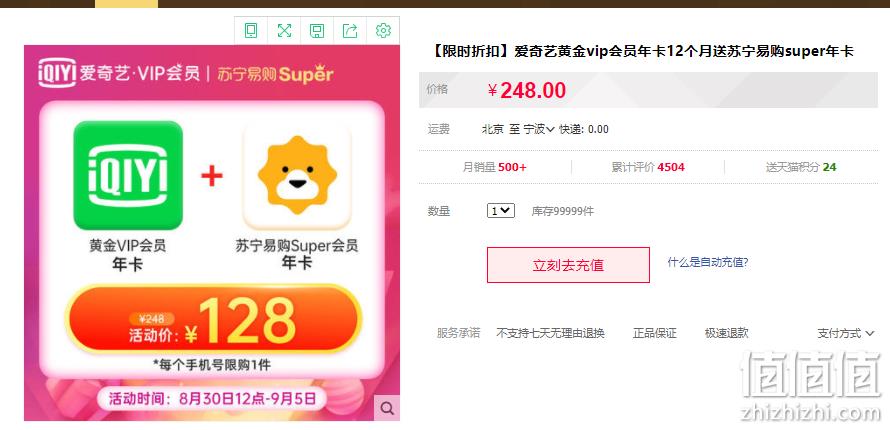Open the 宁波 destination city dropdown
Screen dimensions: 890x430
pos(538,129)
